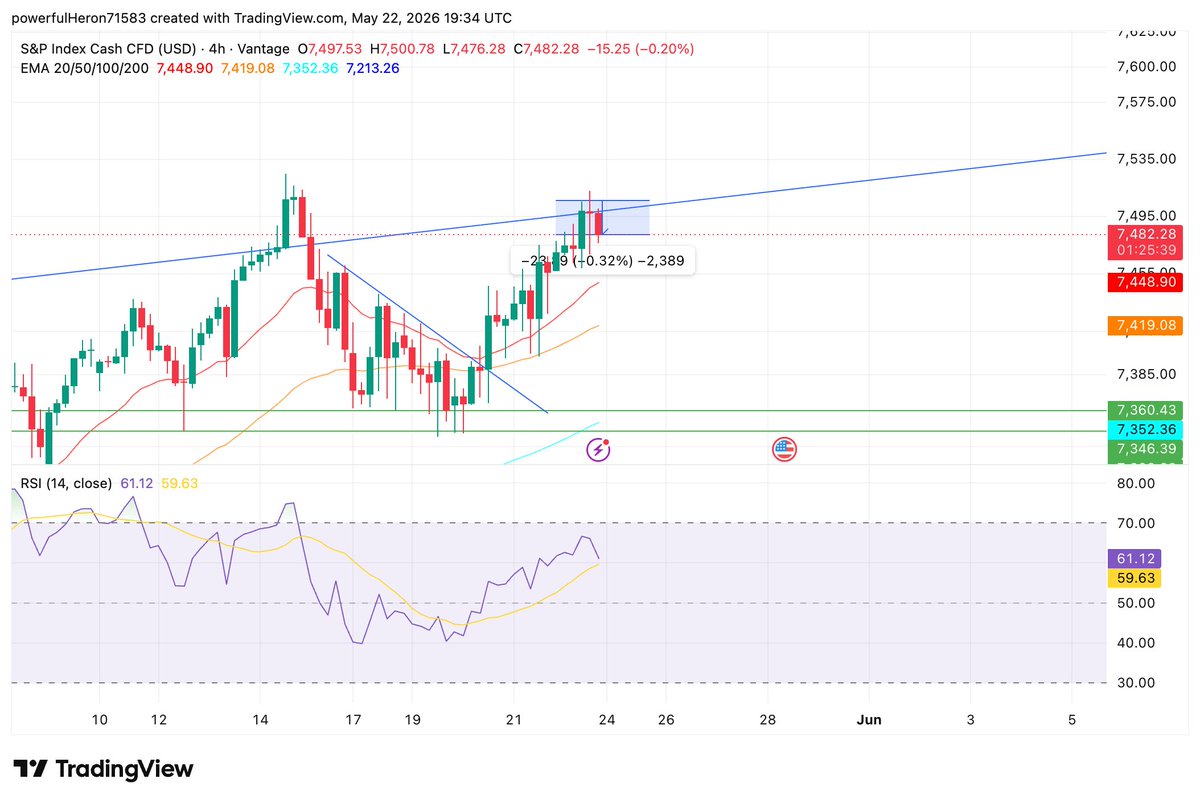Click the Jun label on time axis

[x=868, y=720]
